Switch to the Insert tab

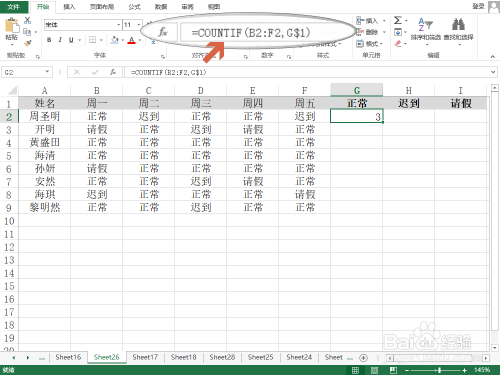69,7
